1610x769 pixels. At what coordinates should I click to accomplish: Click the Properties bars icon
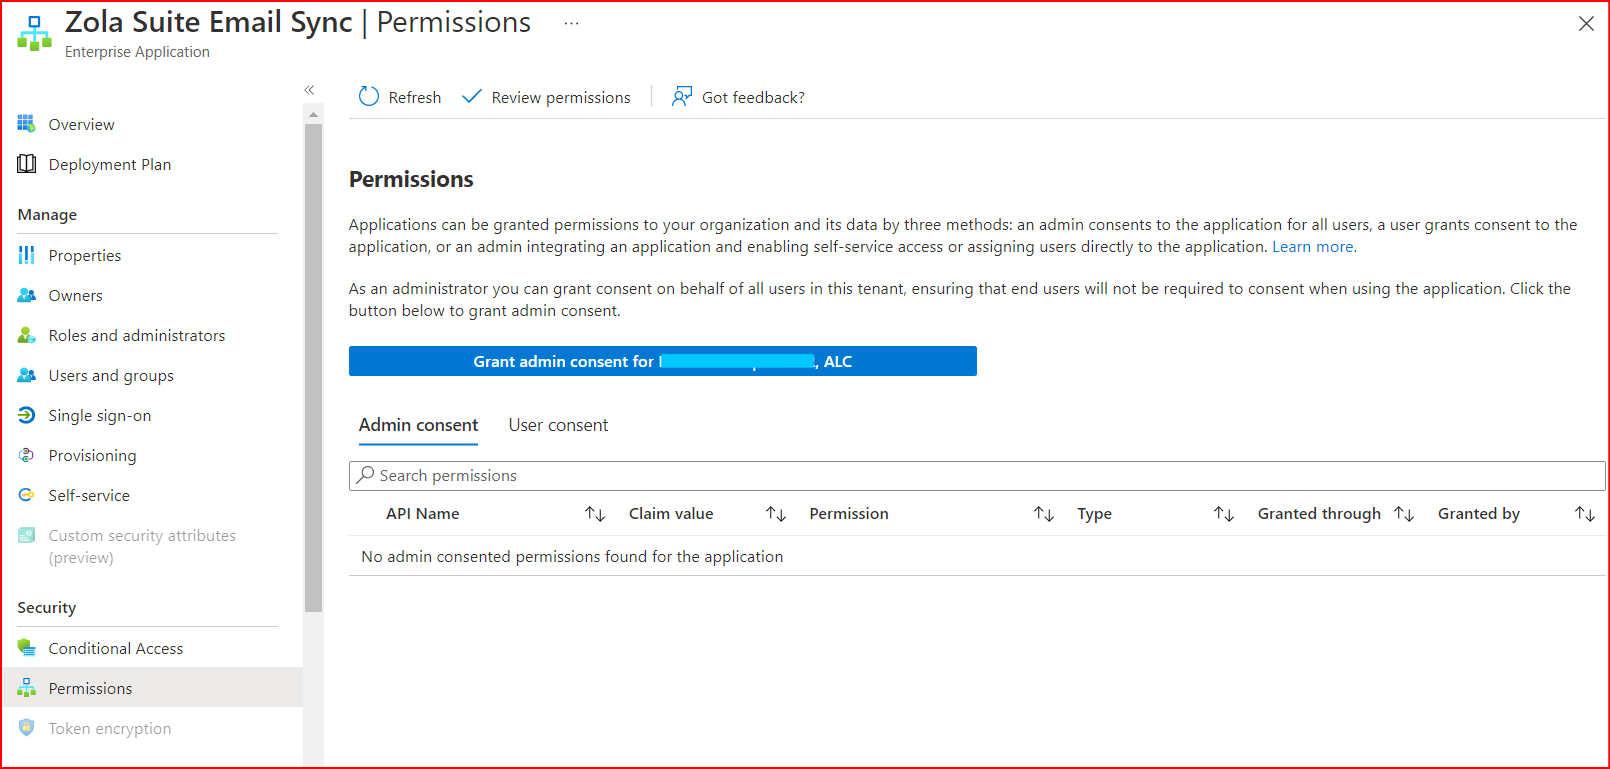pyautogui.click(x=26, y=255)
